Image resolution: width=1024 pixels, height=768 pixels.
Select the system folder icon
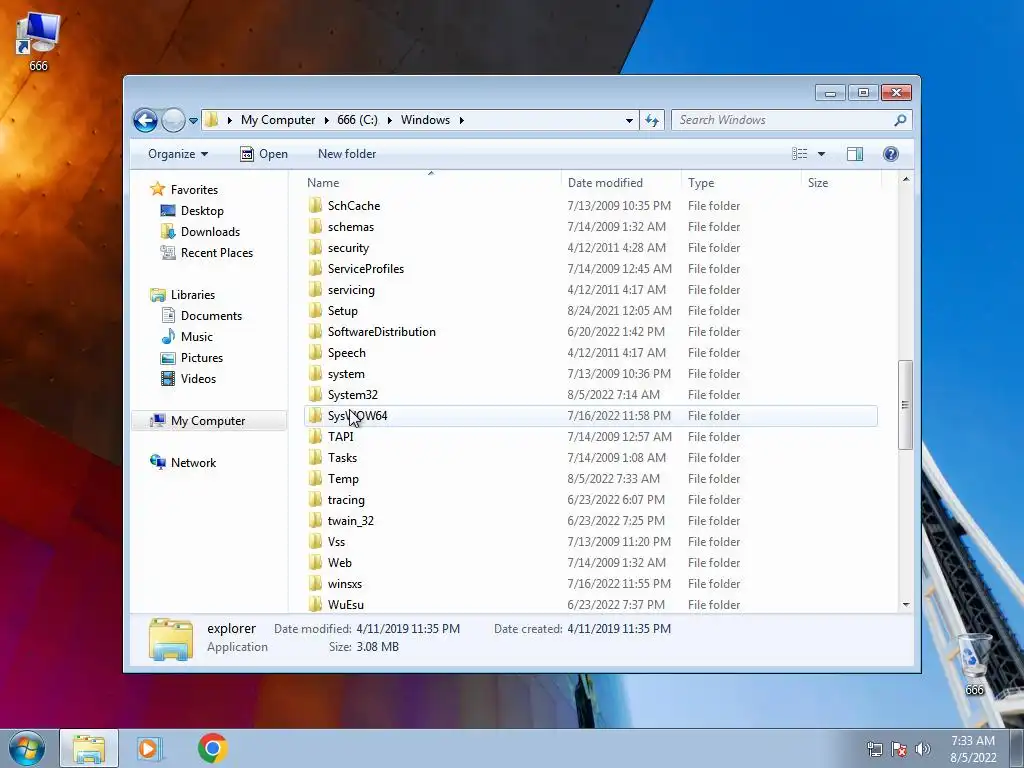pyautogui.click(x=315, y=374)
